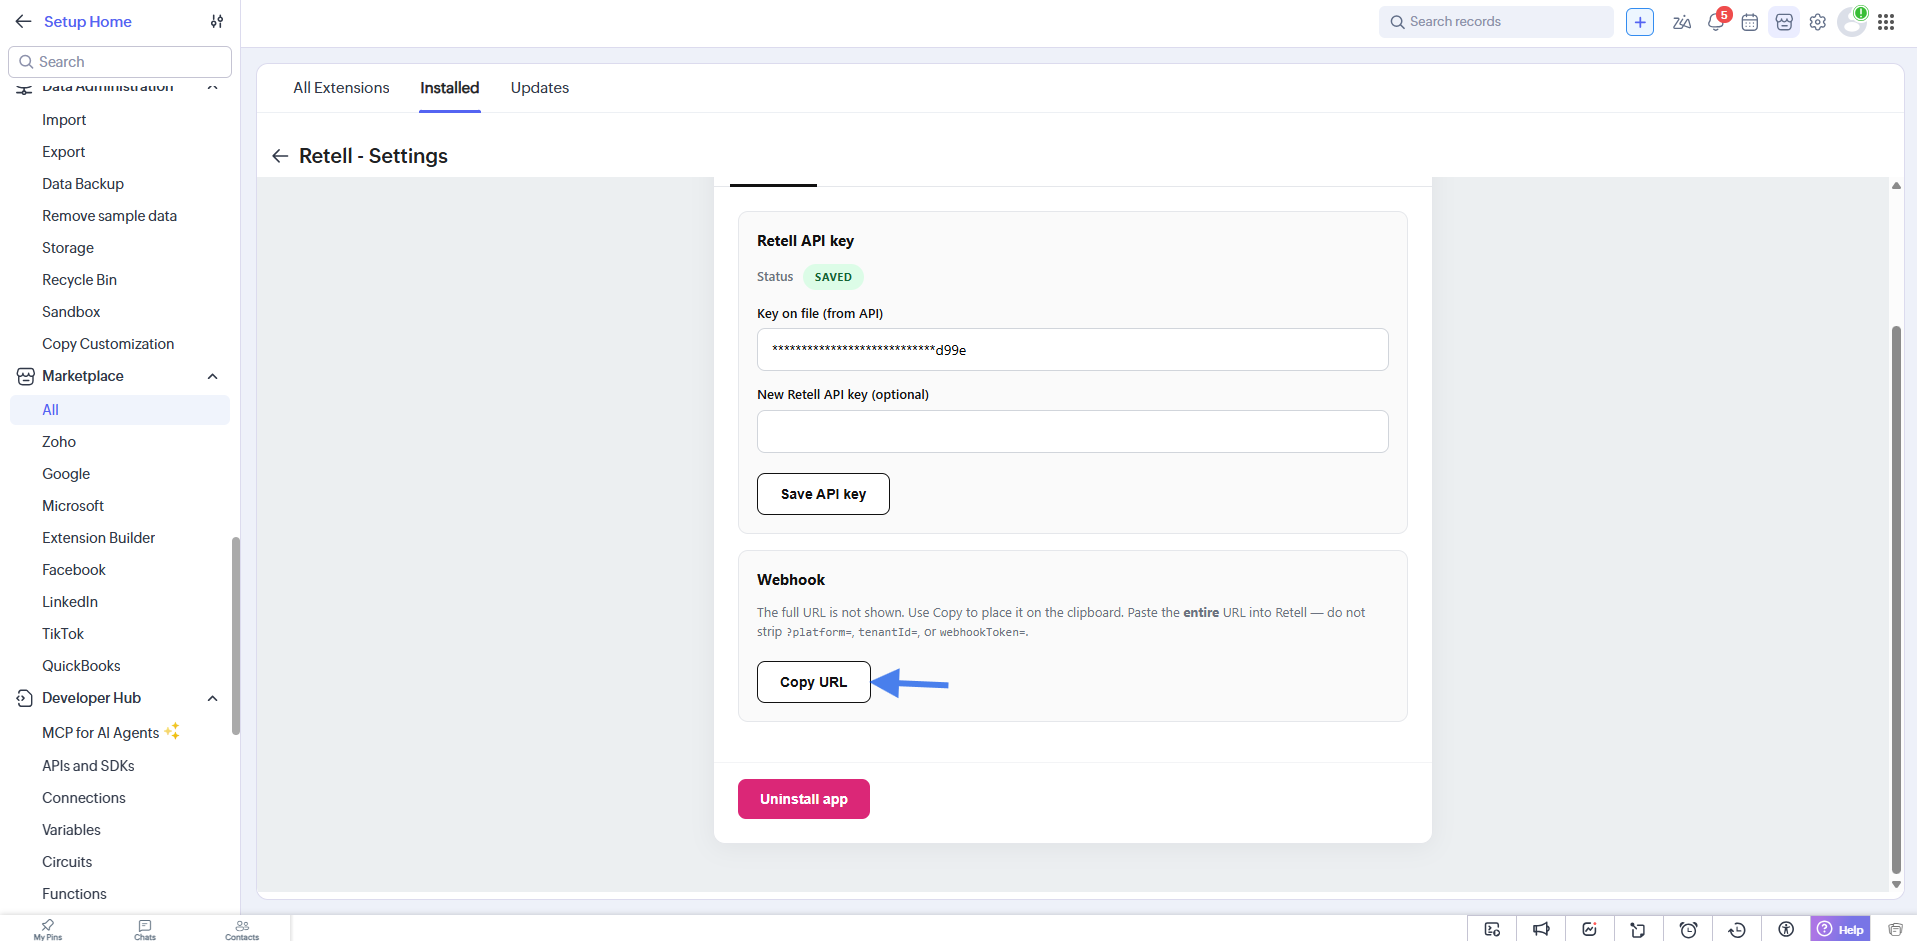Click Save API key button

[823, 494]
